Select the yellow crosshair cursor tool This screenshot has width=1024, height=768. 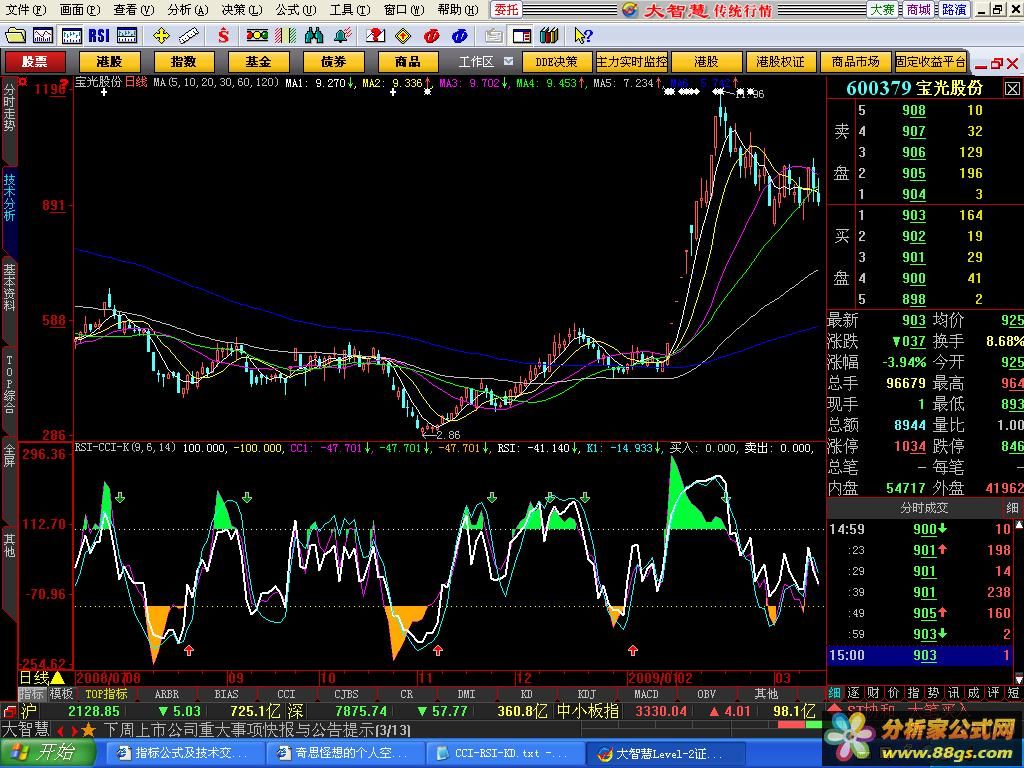[161, 35]
